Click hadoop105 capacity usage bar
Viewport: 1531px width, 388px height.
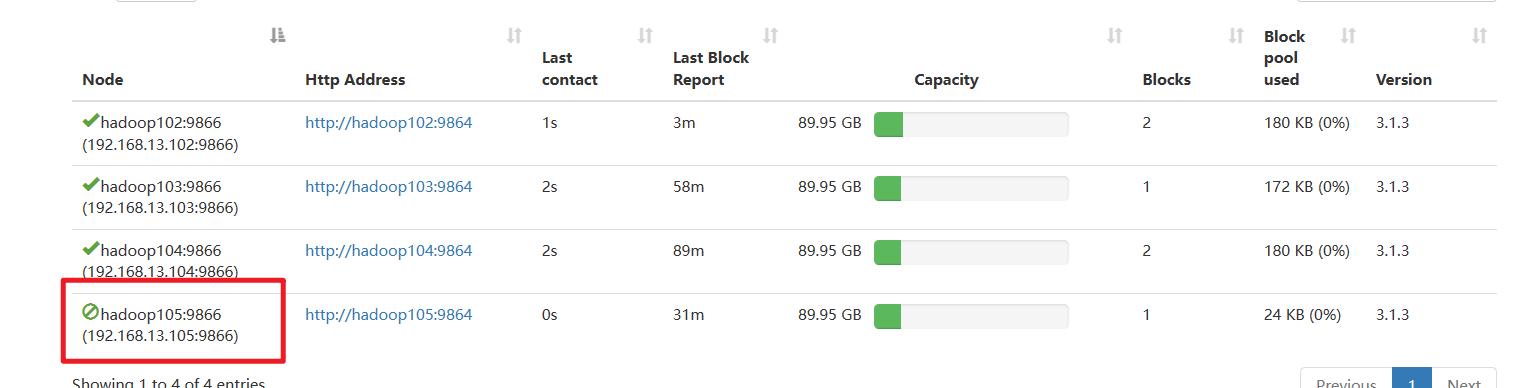point(971,316)
